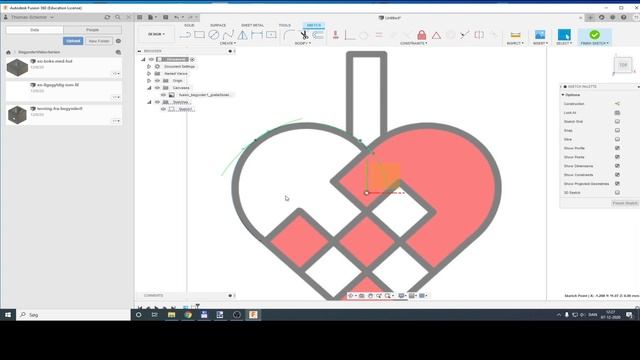640x360 pixels.
Task: Open the Create dropdown menu
Action: 228,43
